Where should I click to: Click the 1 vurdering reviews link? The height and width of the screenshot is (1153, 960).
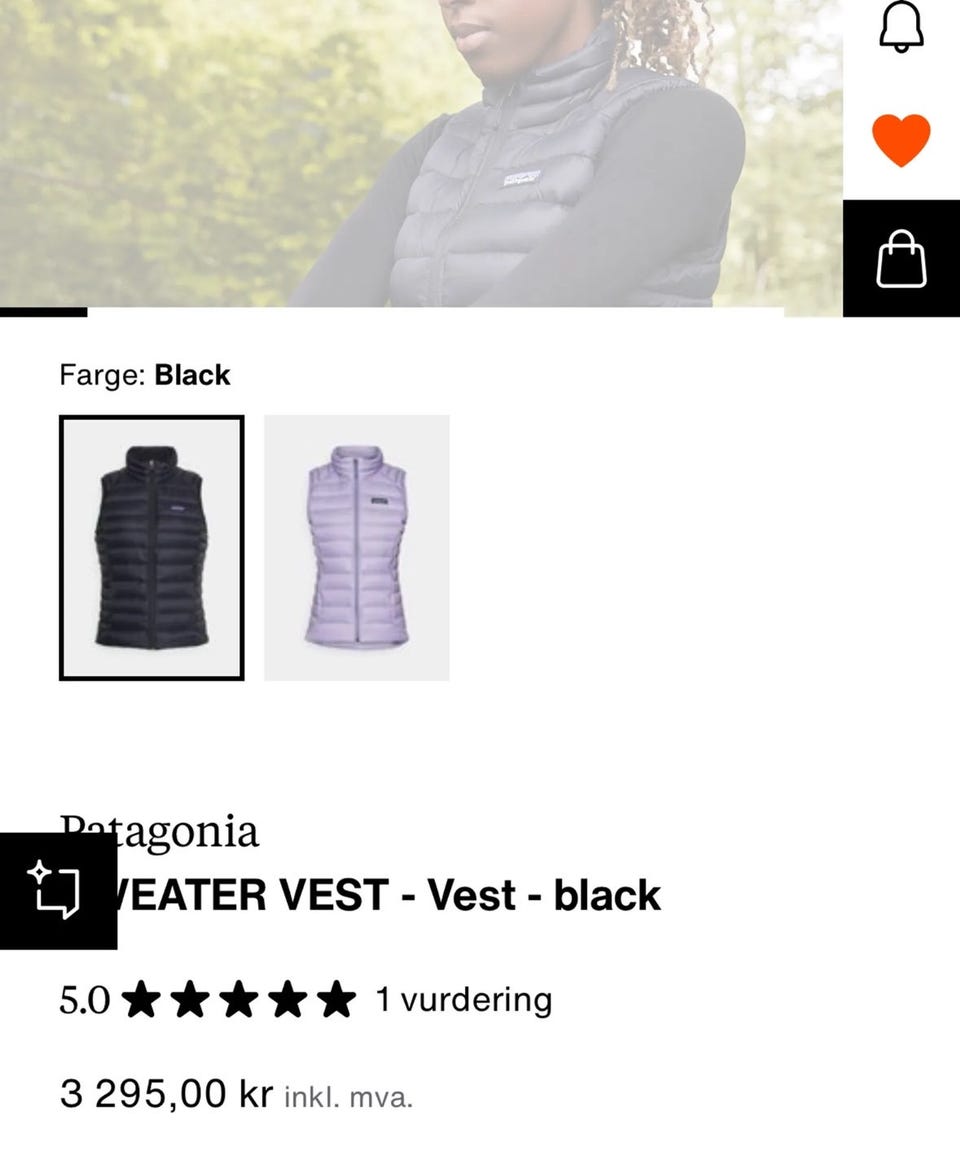pos(464,1000)
